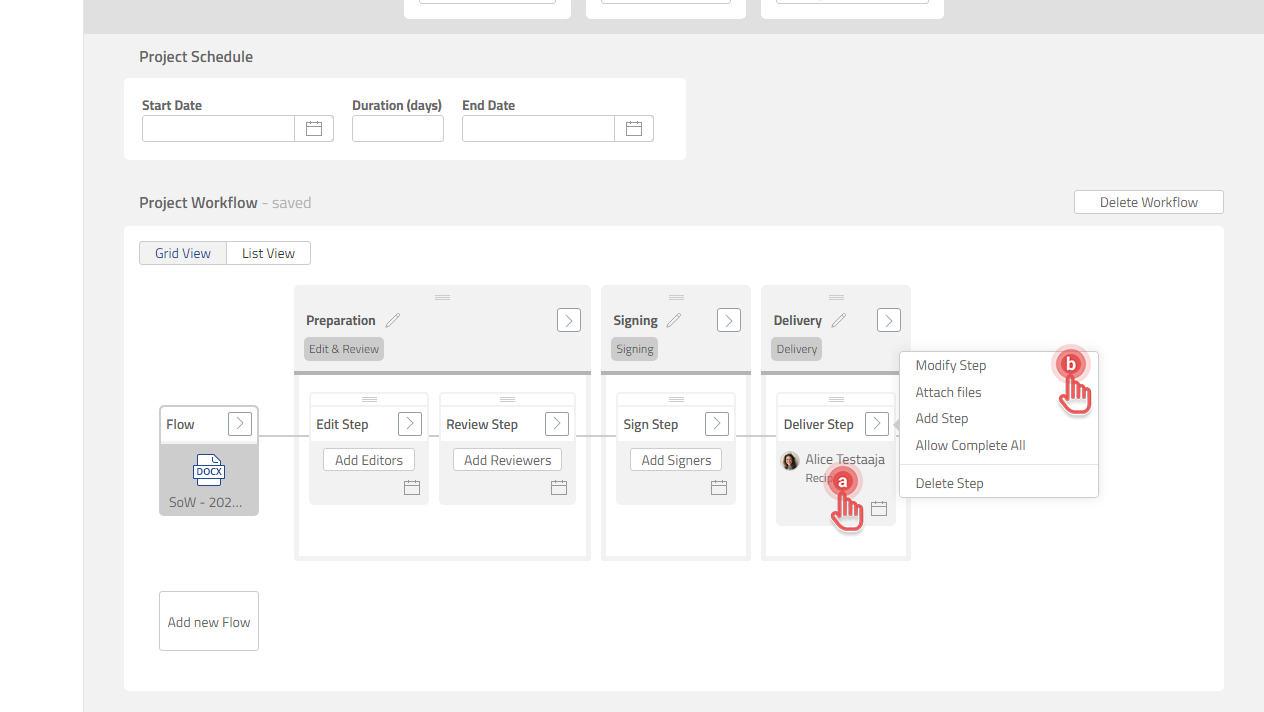Edit the Preparation phase name via pencil icon
The width and height of the screenshot is (1264, 712).
click(x=392, y=319)
